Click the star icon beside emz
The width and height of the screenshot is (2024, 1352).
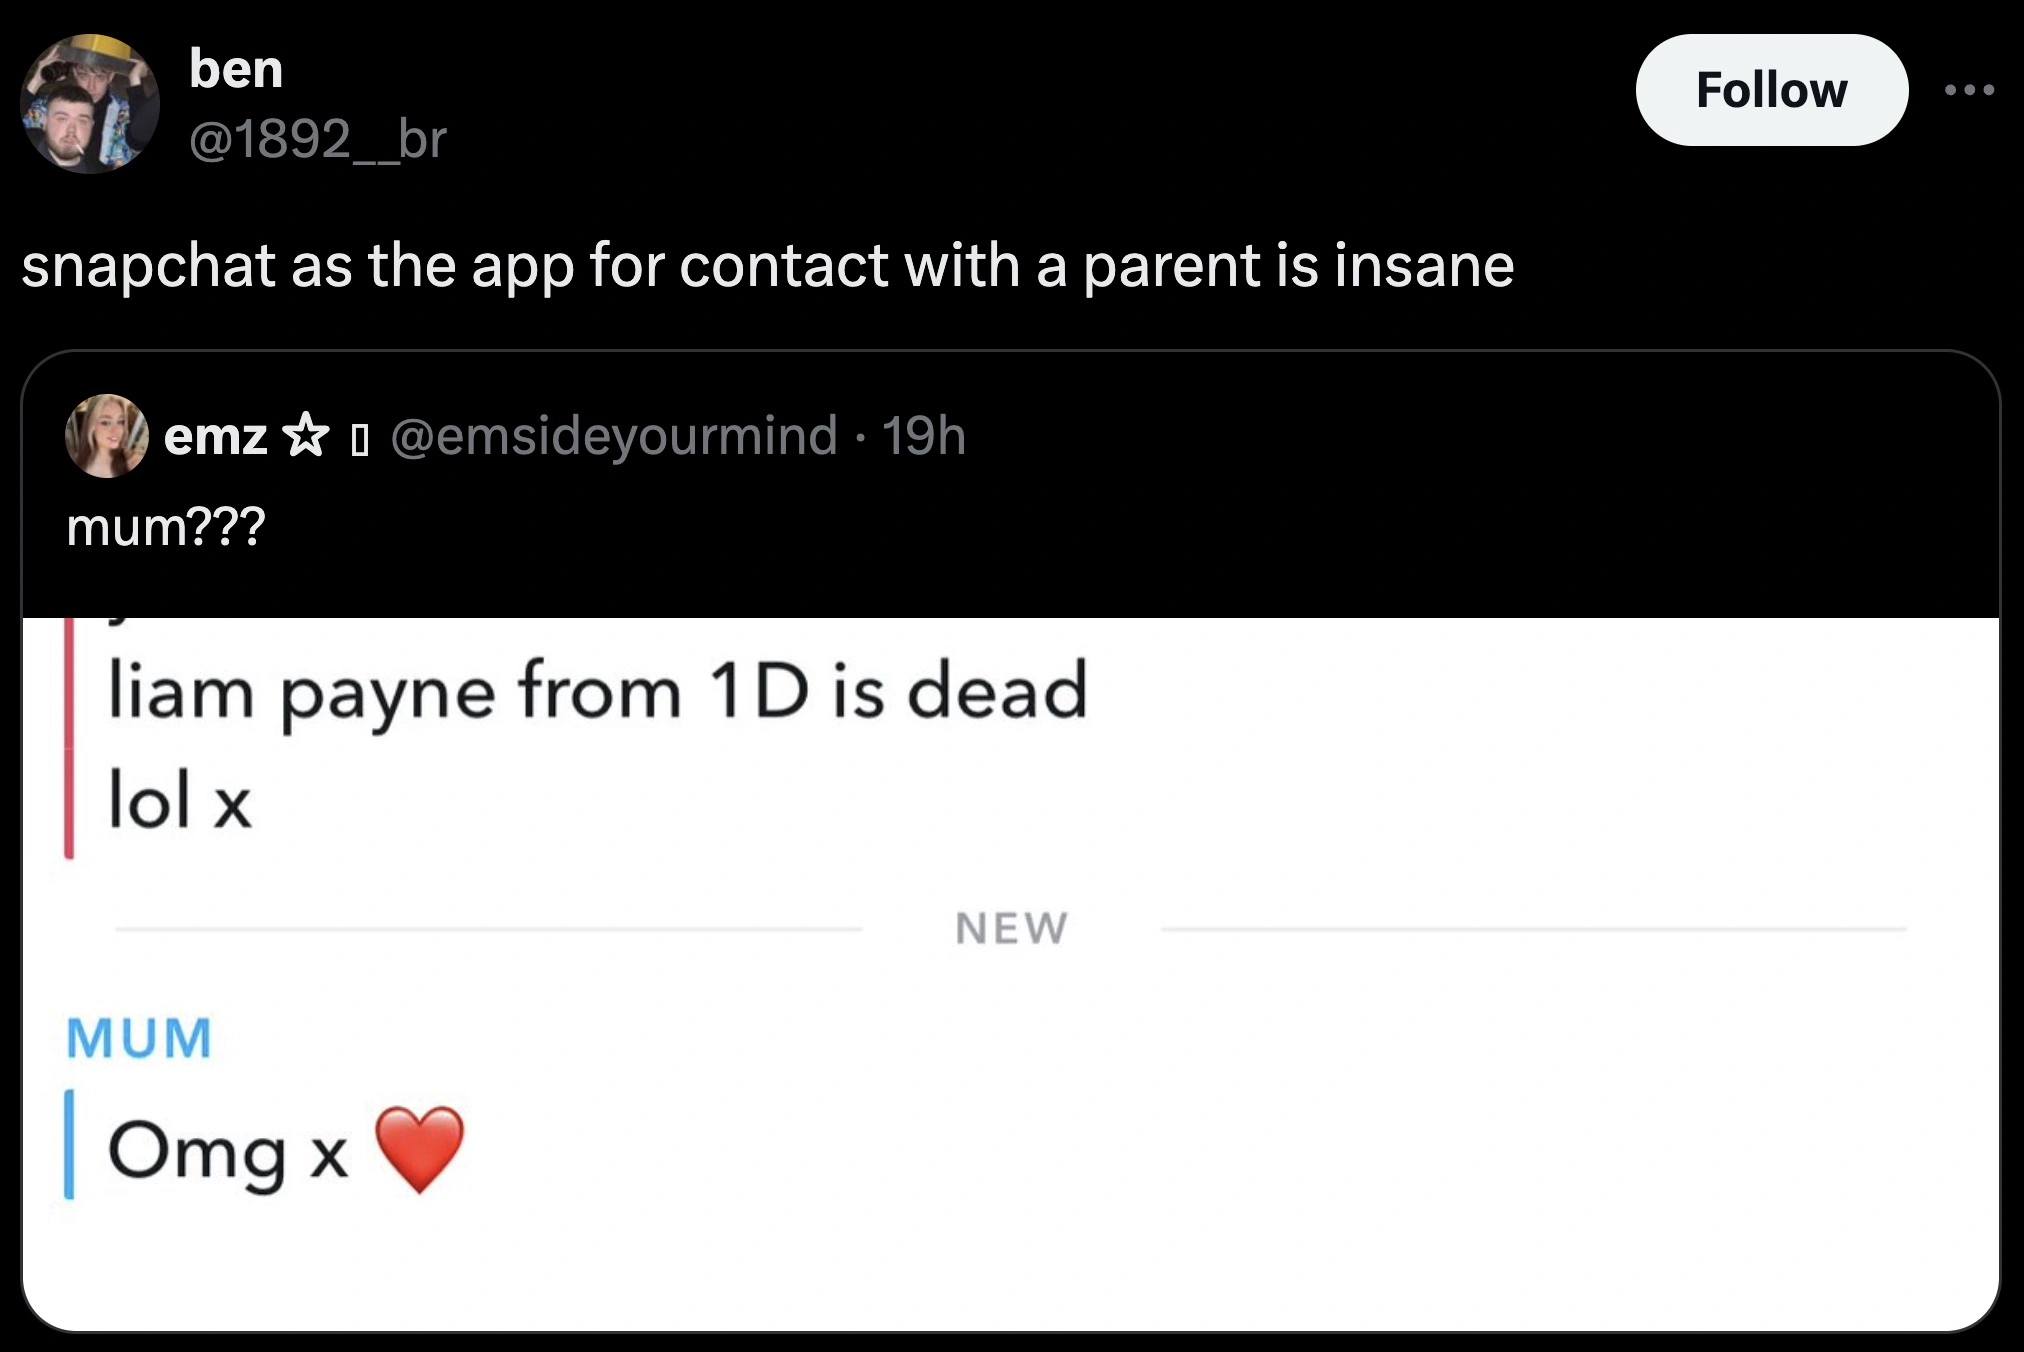tap(306, 436)
